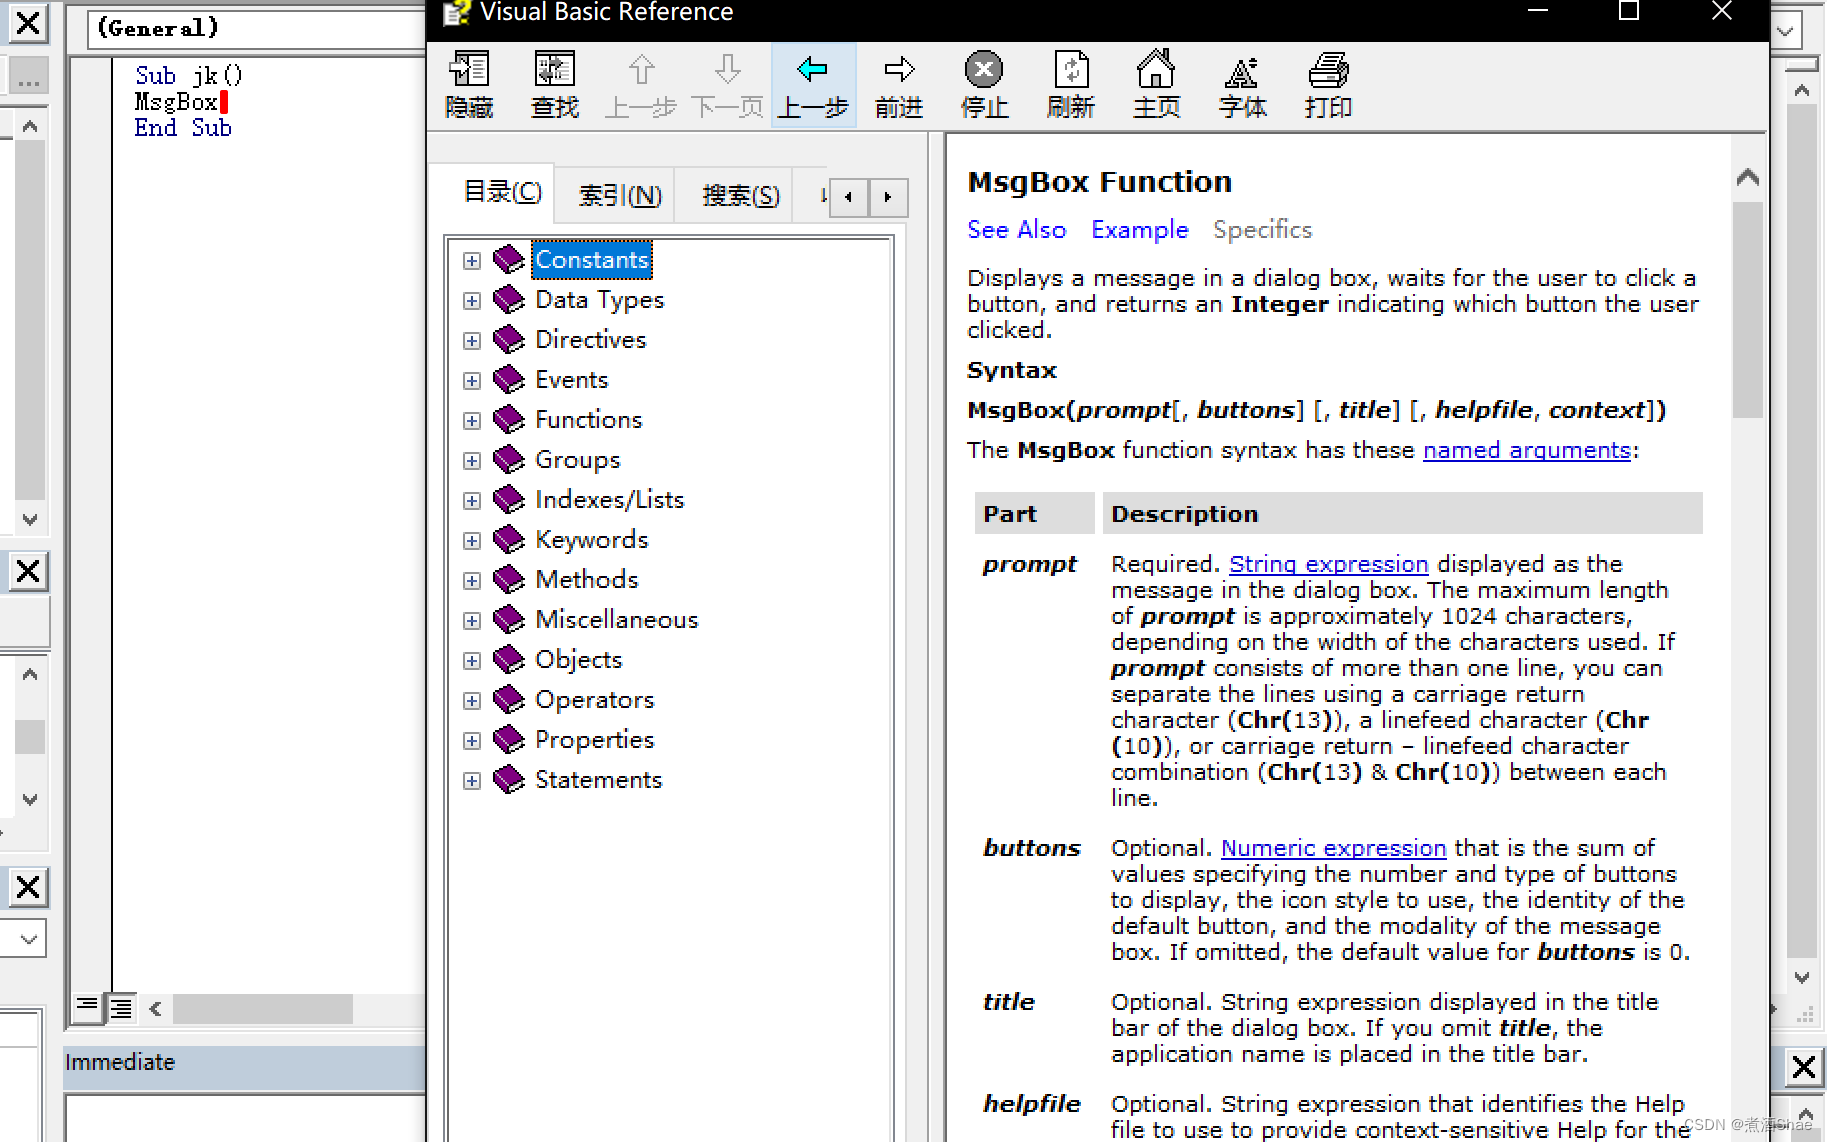Select the Keywords tree item
The height and width of the screenshot is (1142, 1827).
591,540
